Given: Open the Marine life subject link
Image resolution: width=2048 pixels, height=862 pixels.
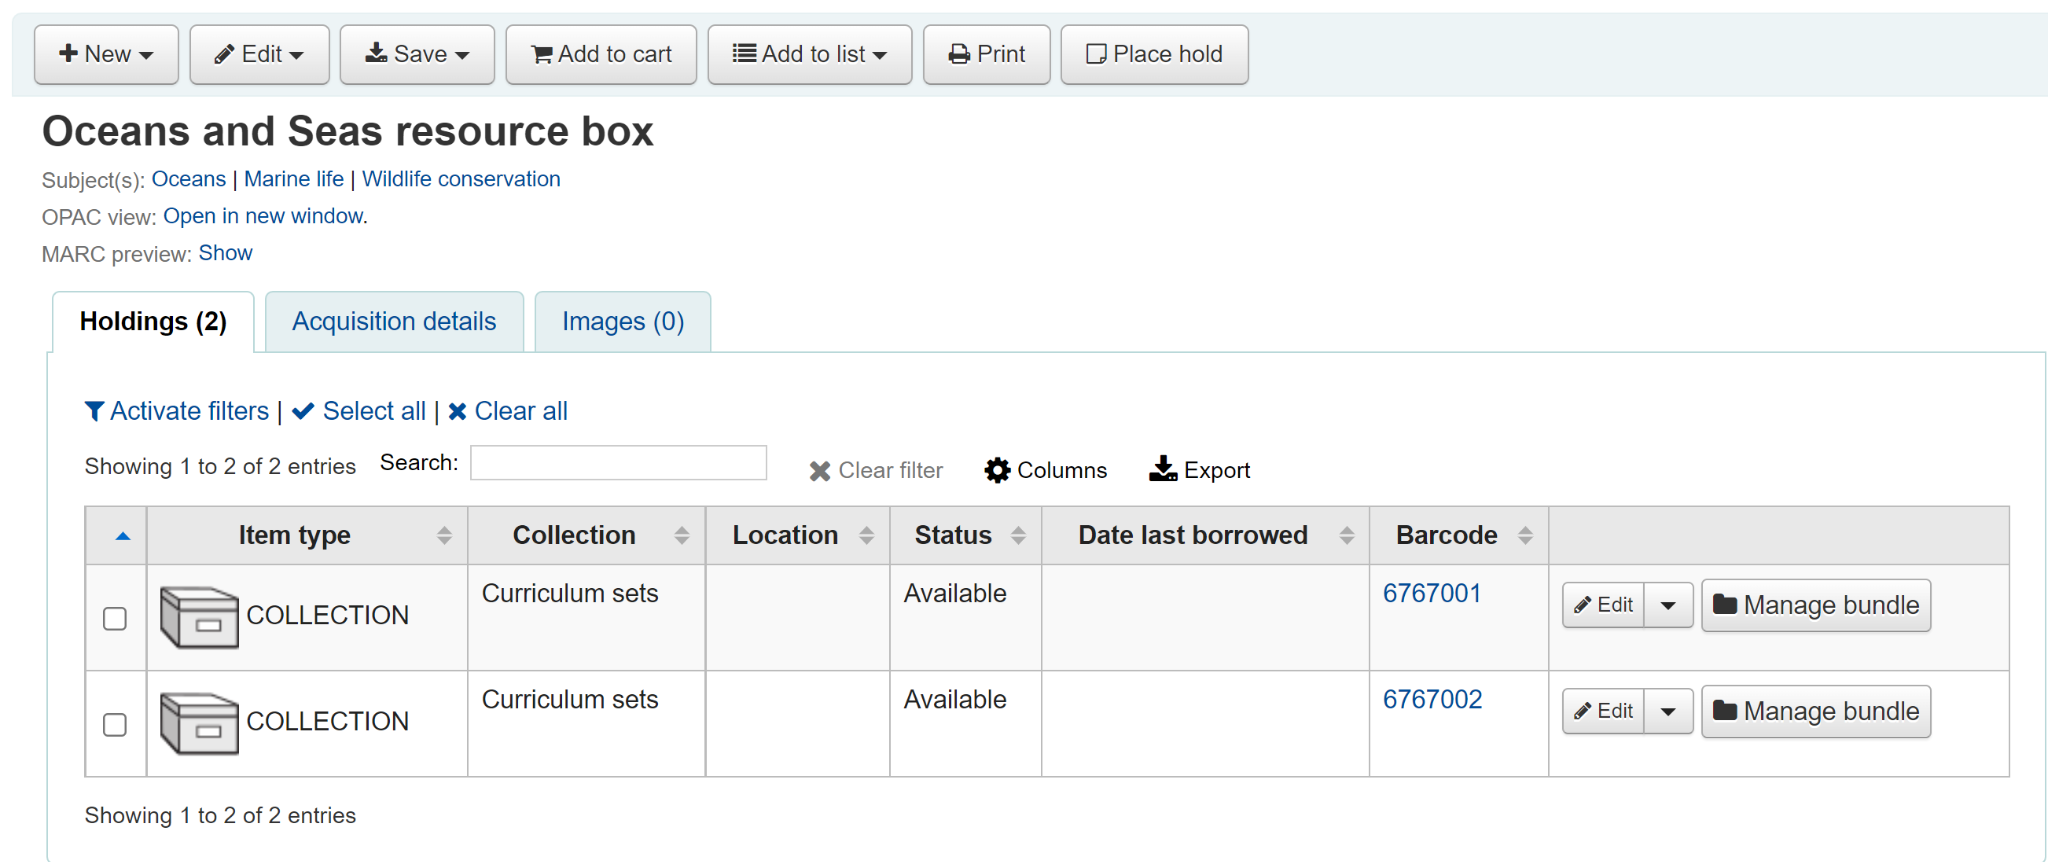Looking at the screenshot, I should tap(294, 179).
